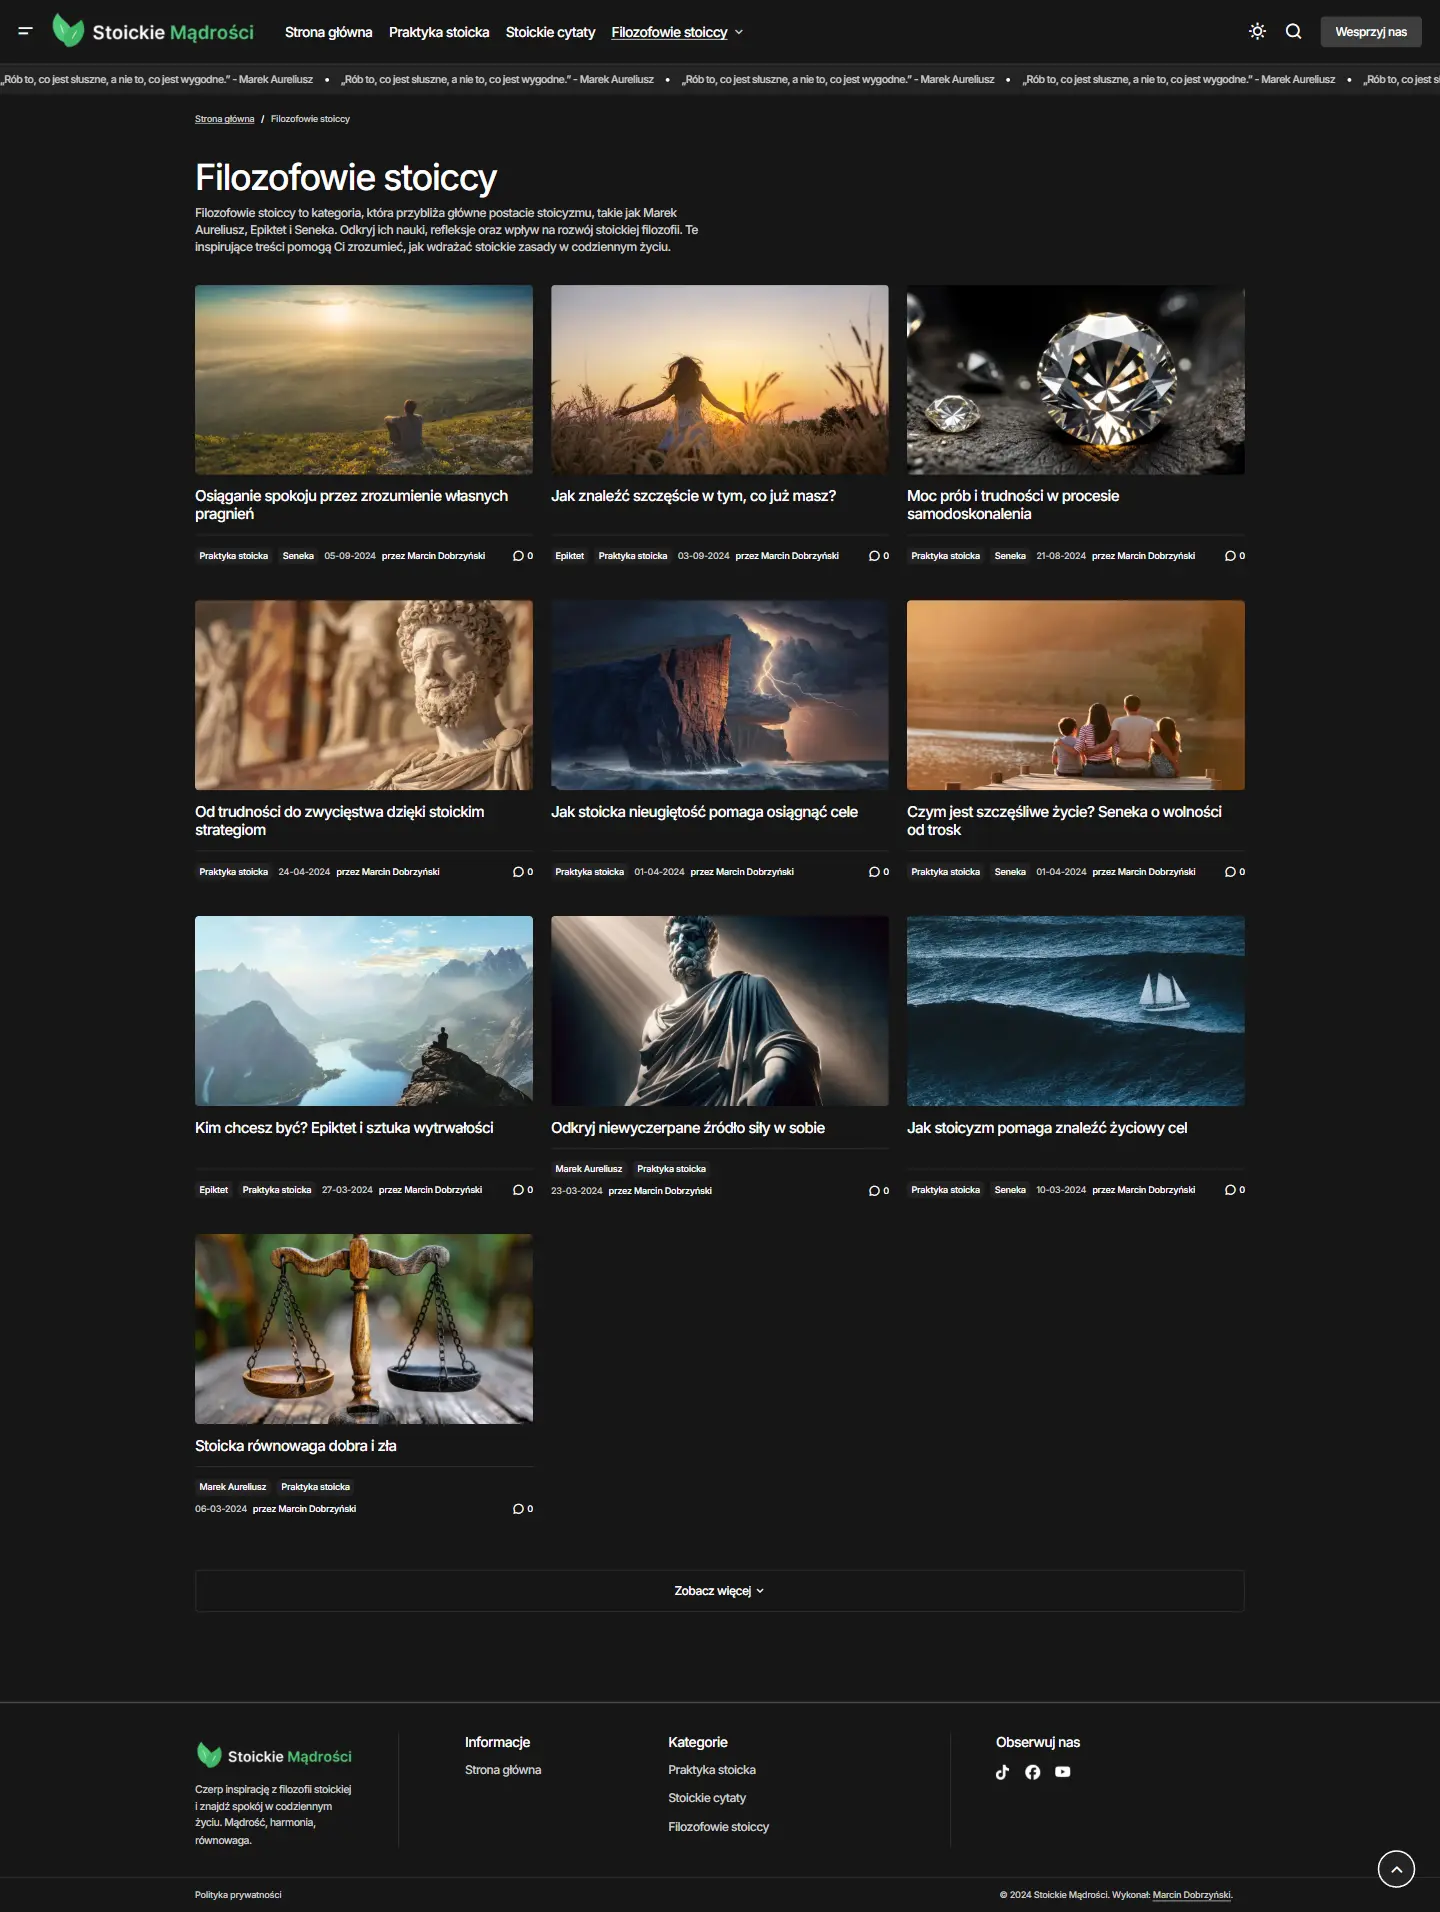Open the TikTok profile icon

pos(1002,1772)
